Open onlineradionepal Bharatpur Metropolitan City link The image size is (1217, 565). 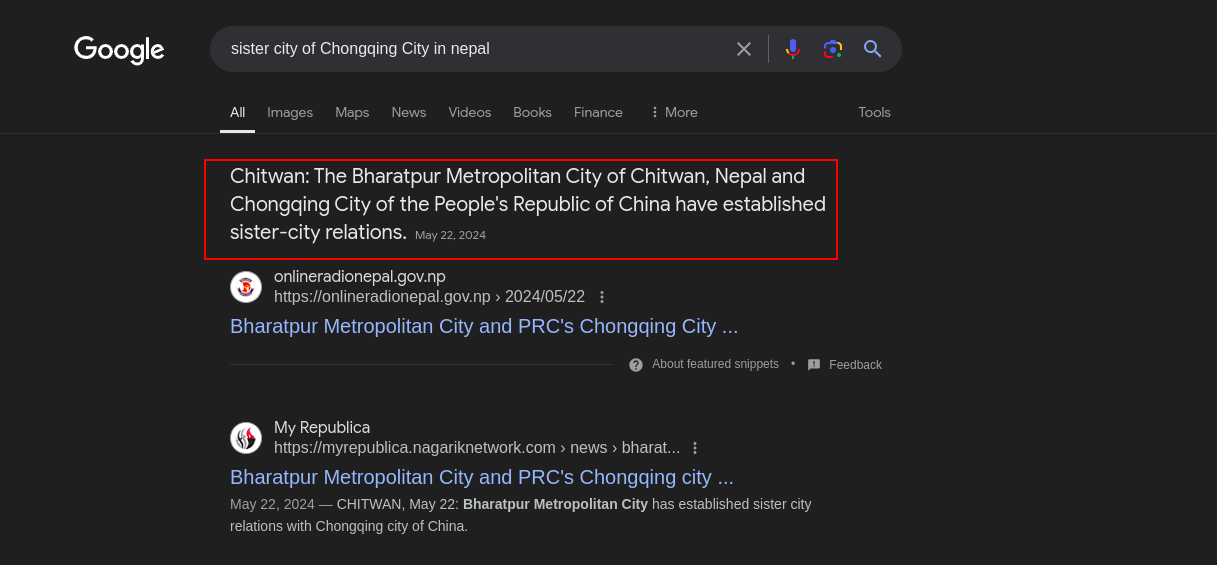click(x=484, y=326)
